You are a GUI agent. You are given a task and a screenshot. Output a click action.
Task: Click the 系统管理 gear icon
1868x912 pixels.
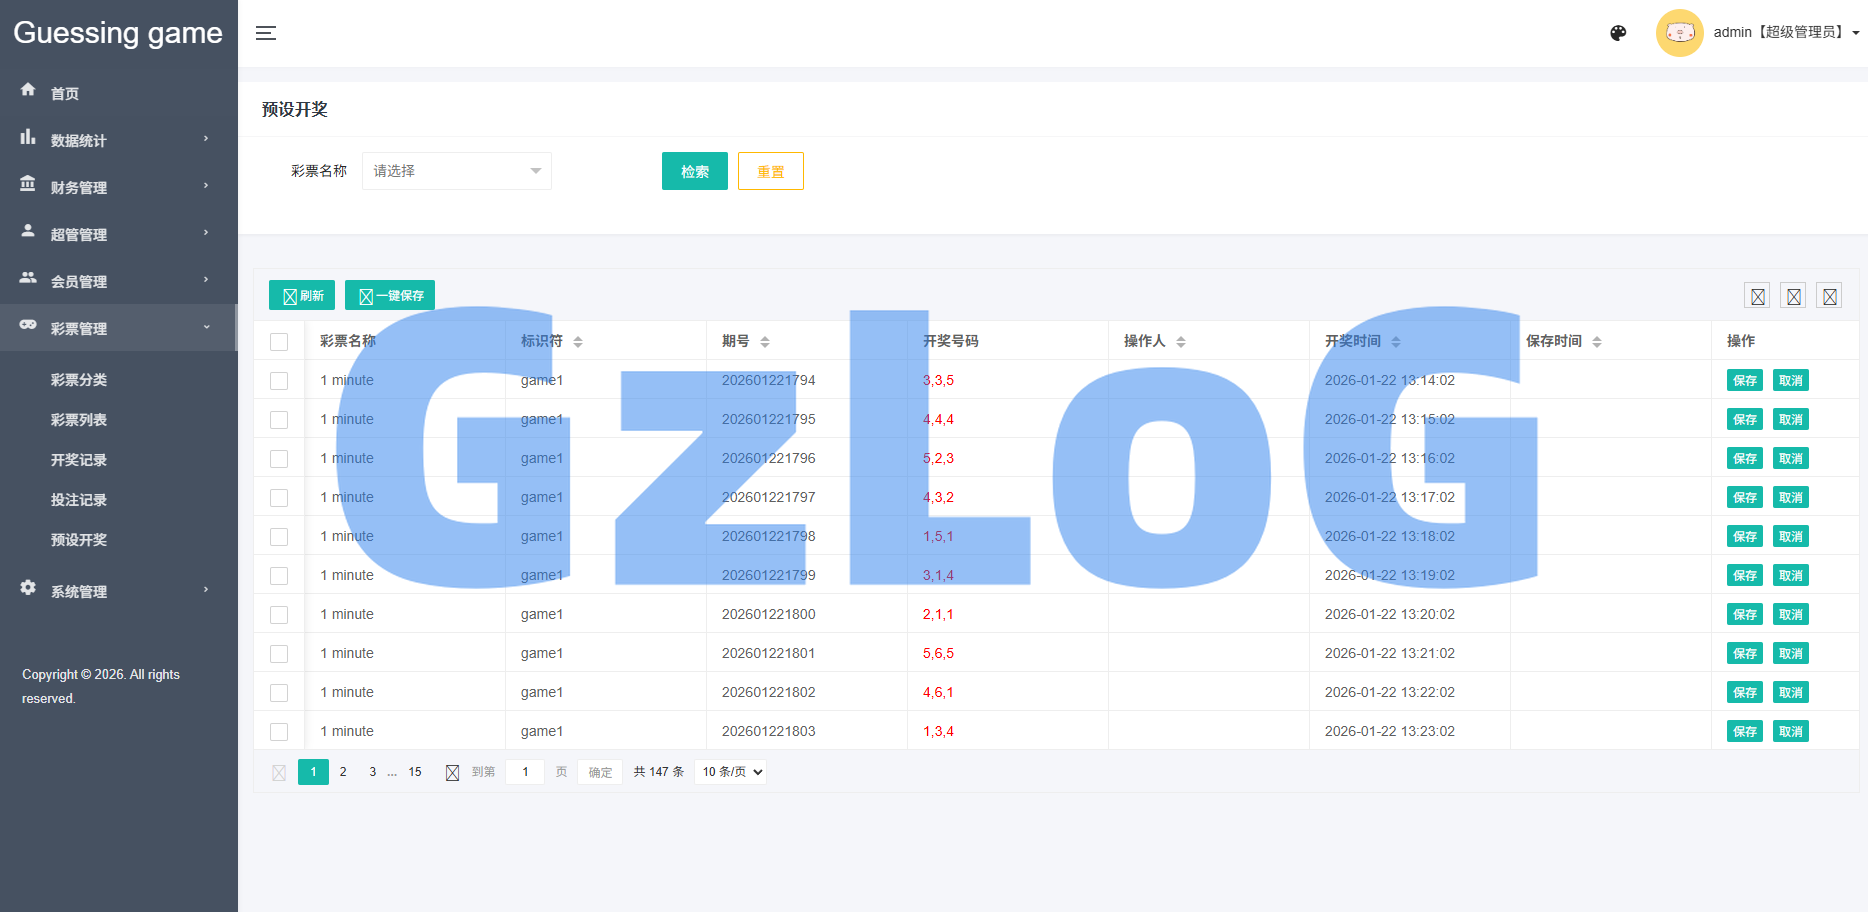[x=28, y=588]
